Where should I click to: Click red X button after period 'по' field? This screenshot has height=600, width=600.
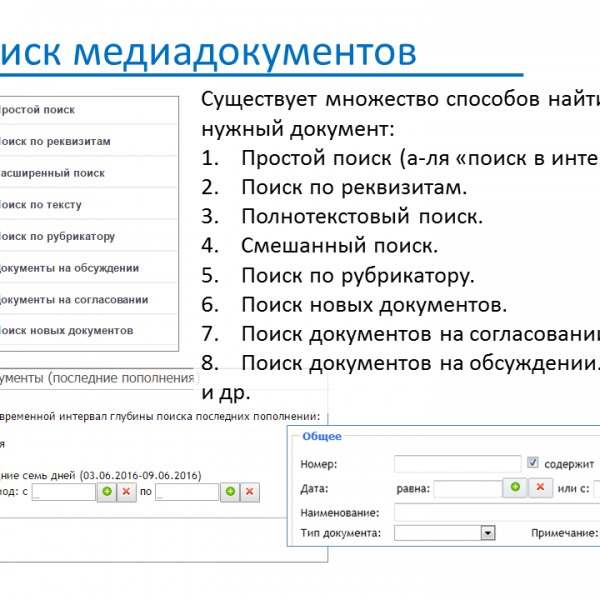(x=250, y=492)
